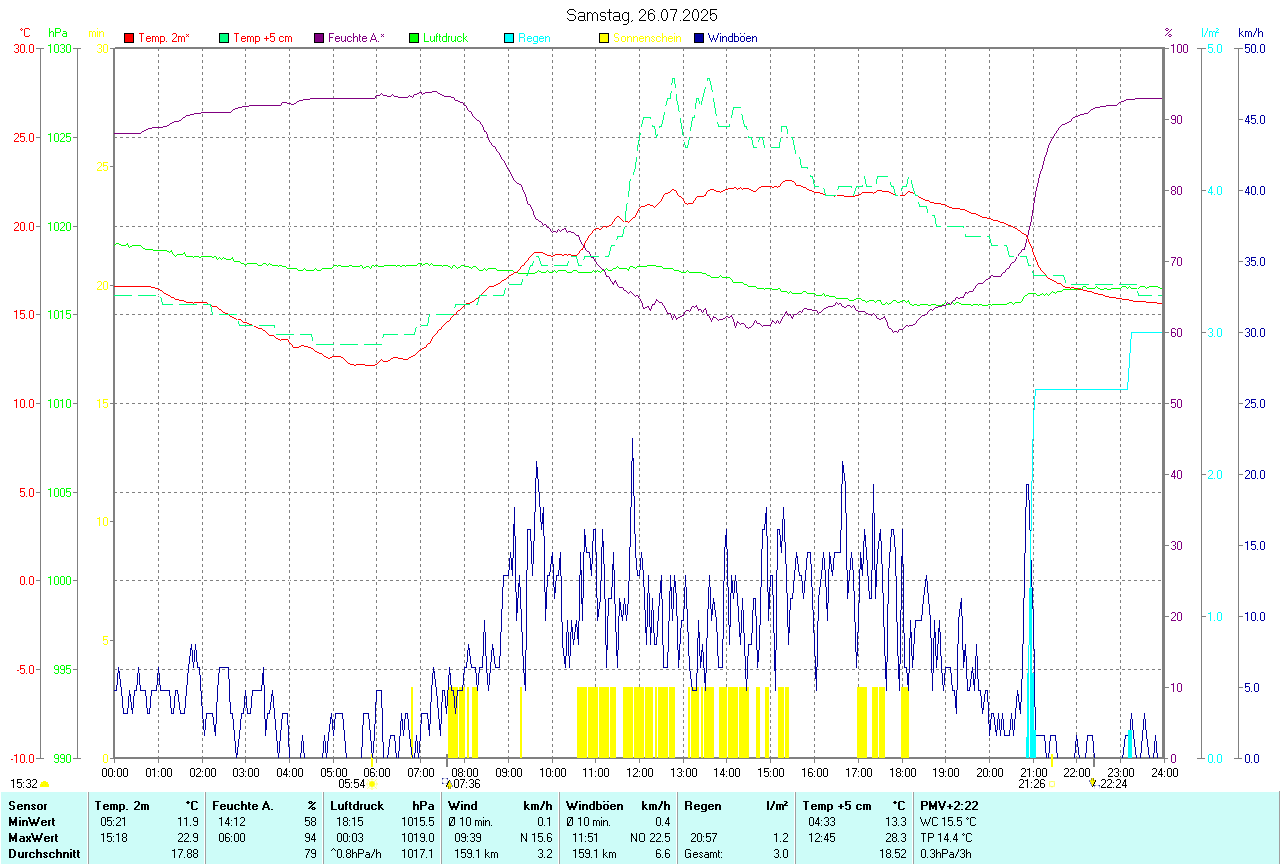Image resolution: width=1280 pixels, height=864 pixels.
Task: Click the yellow Sonnenschein legend square
Action: (604, 38)
